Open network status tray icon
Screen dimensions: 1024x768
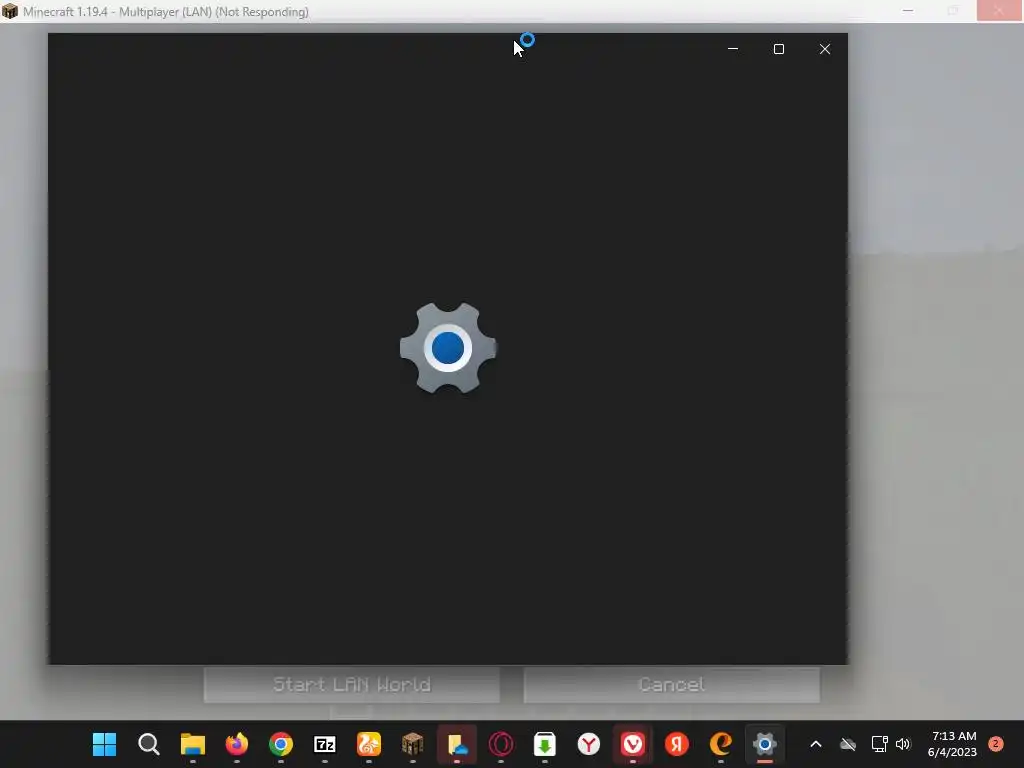pyautogui.click(x=879, y=744)
